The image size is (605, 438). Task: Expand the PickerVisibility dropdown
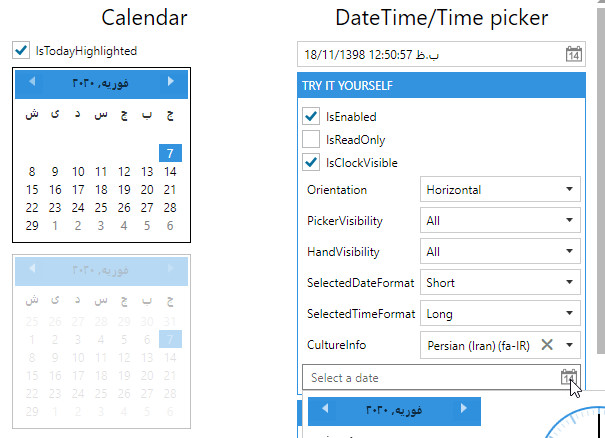tap(569, 220)
